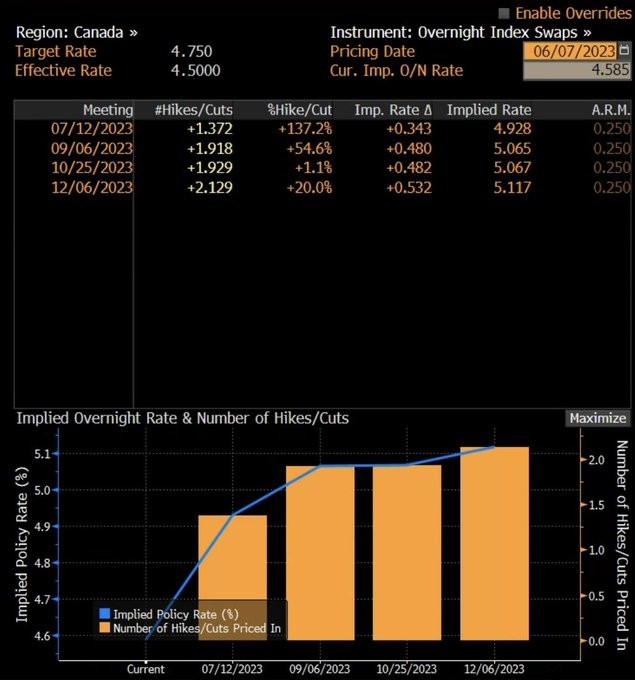The image size is (635, 680).
Task: Click the orange Hikes/Cuts Priced In legend swatch
Action: pyautogui.click(x=105, y=628)
